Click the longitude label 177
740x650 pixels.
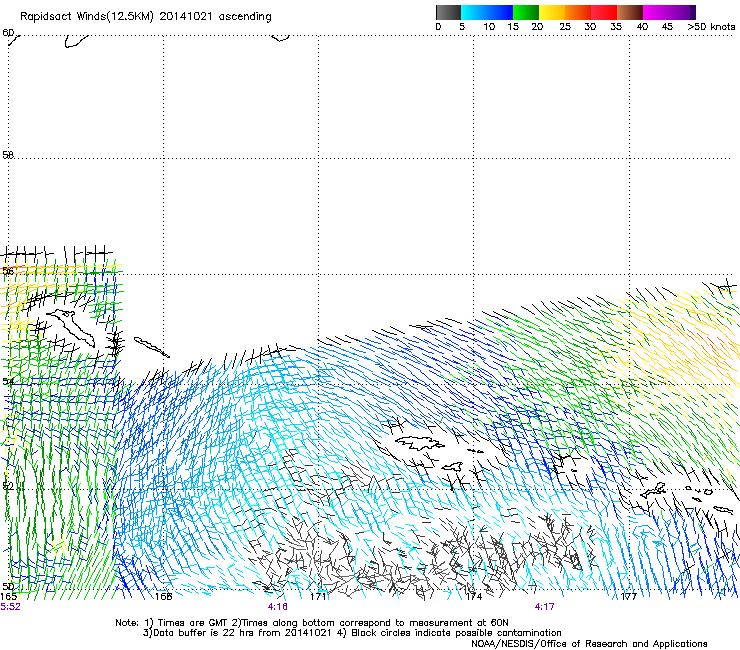[x=629, y=597]
